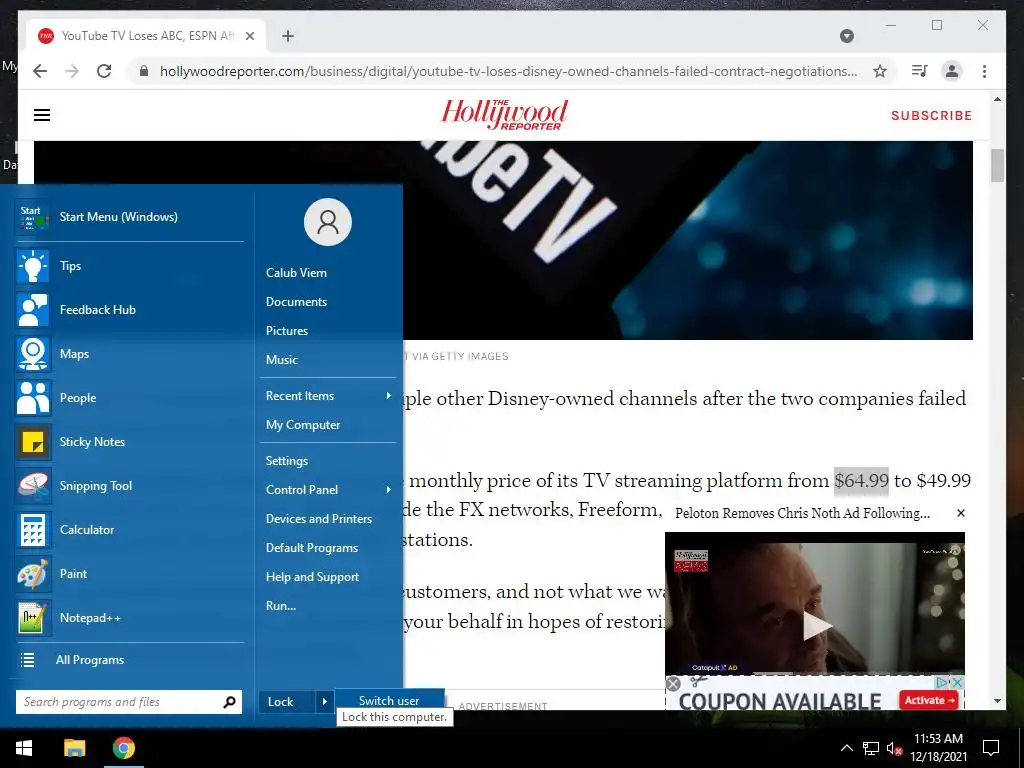Click the network tray icon

click(x=870, y=748)
